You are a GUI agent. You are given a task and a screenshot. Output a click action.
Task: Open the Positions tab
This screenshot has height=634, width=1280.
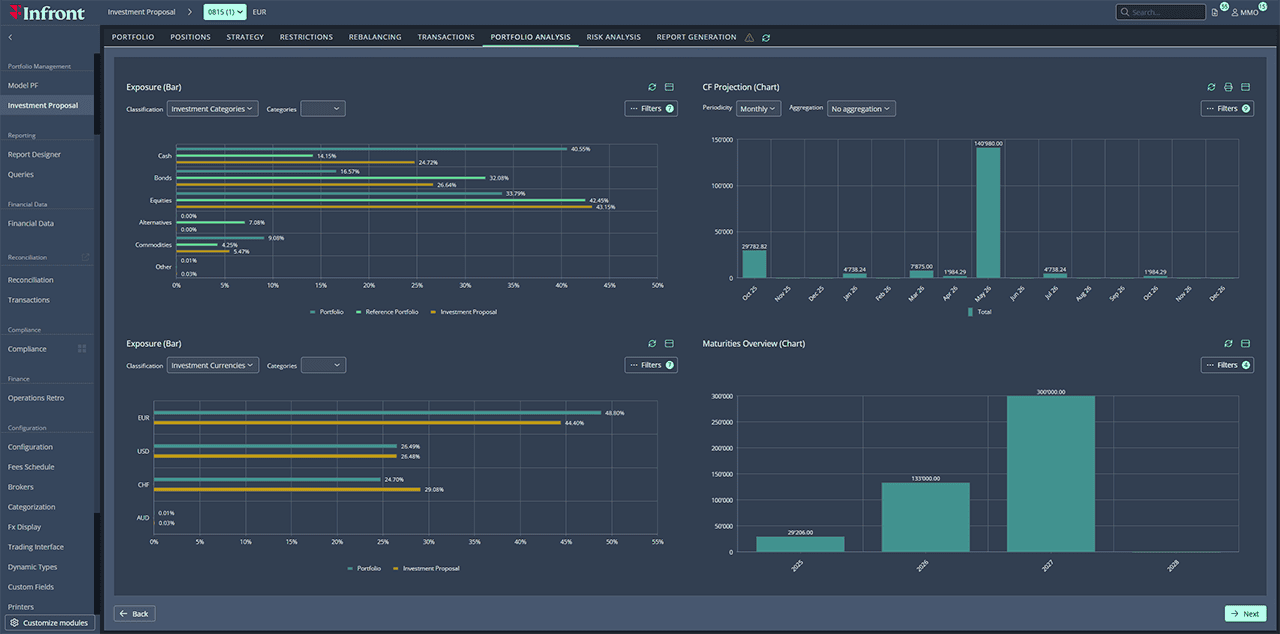pos(190,36)
